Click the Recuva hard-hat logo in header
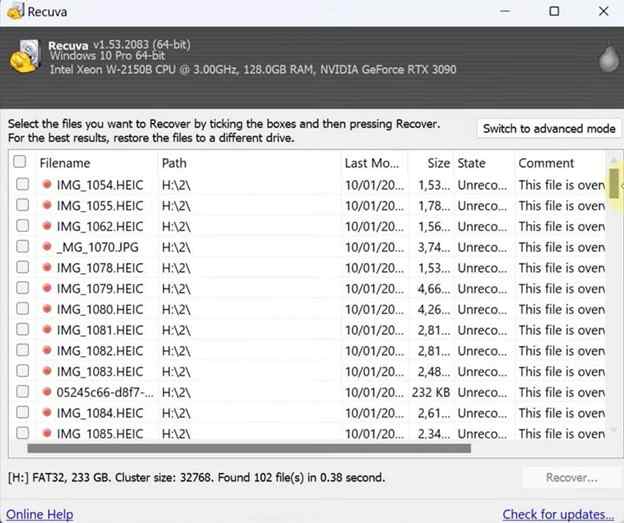This screenshot has height=523, width=624. pyautogui.click(x=25, y=57)
